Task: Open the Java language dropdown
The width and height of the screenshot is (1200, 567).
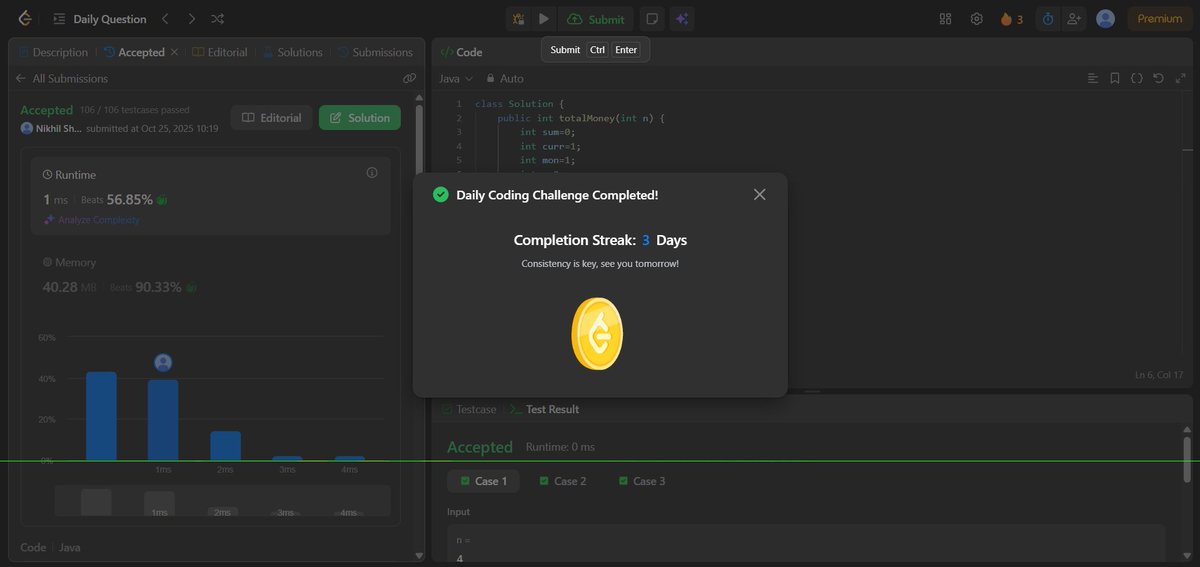Action: coord(456,78)
